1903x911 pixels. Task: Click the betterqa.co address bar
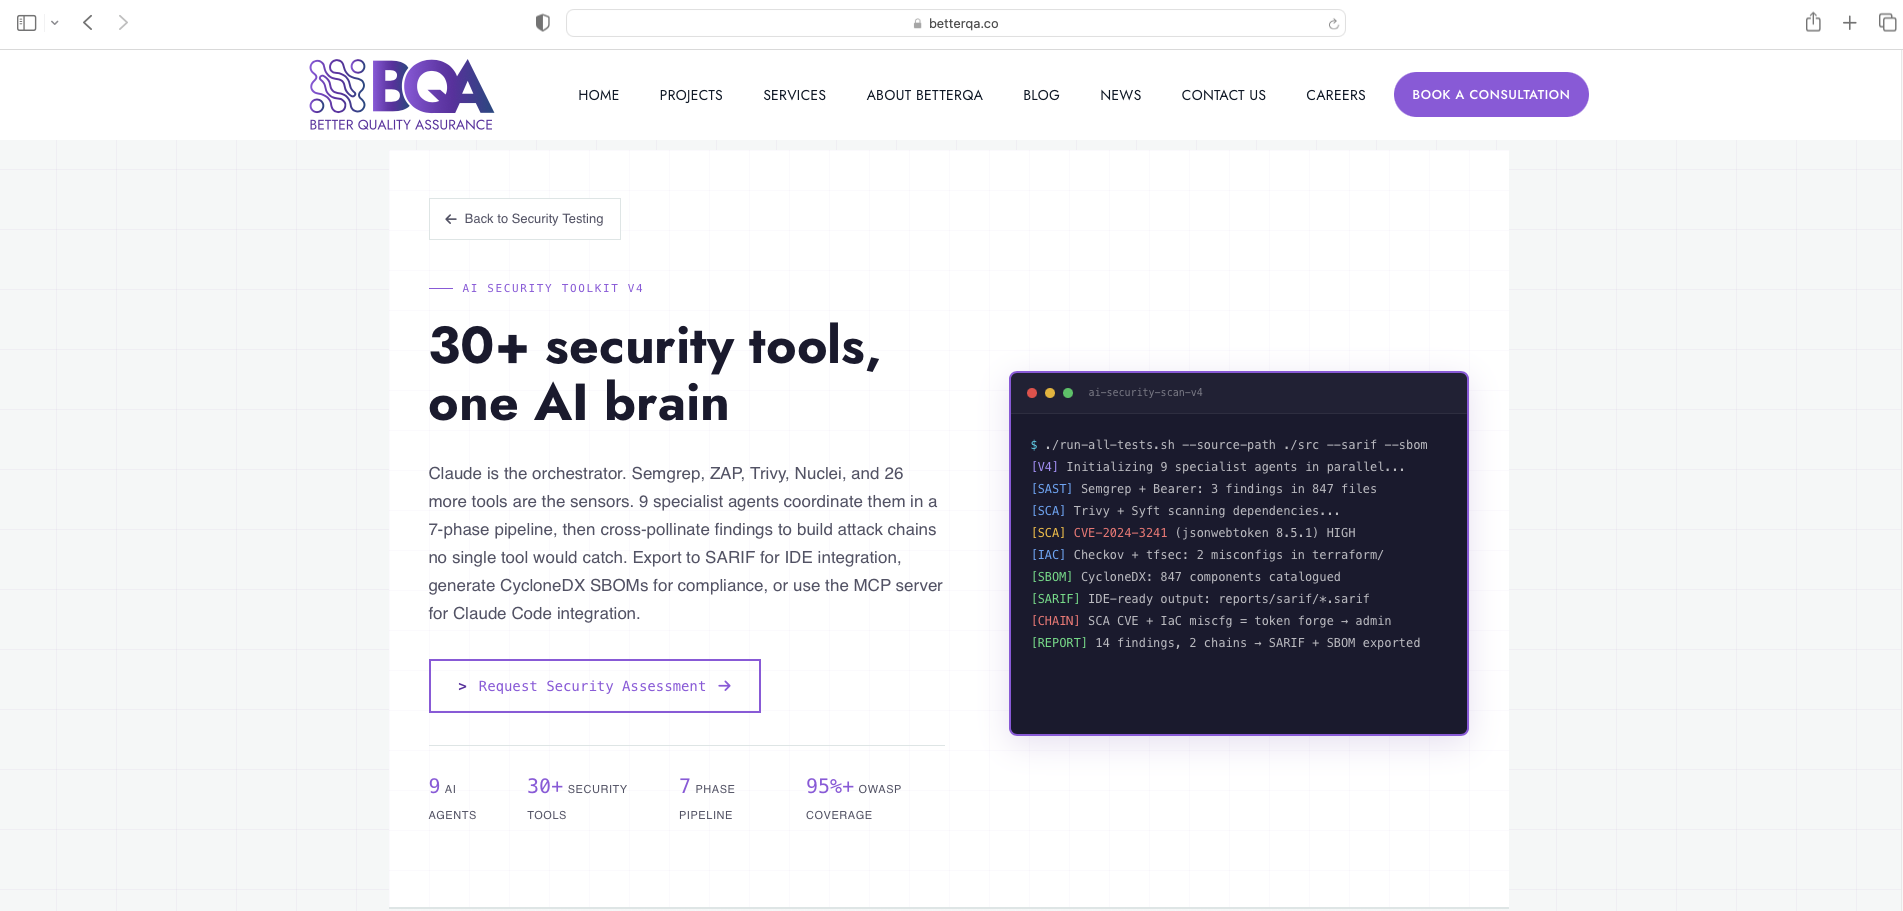tap(955, 23)
